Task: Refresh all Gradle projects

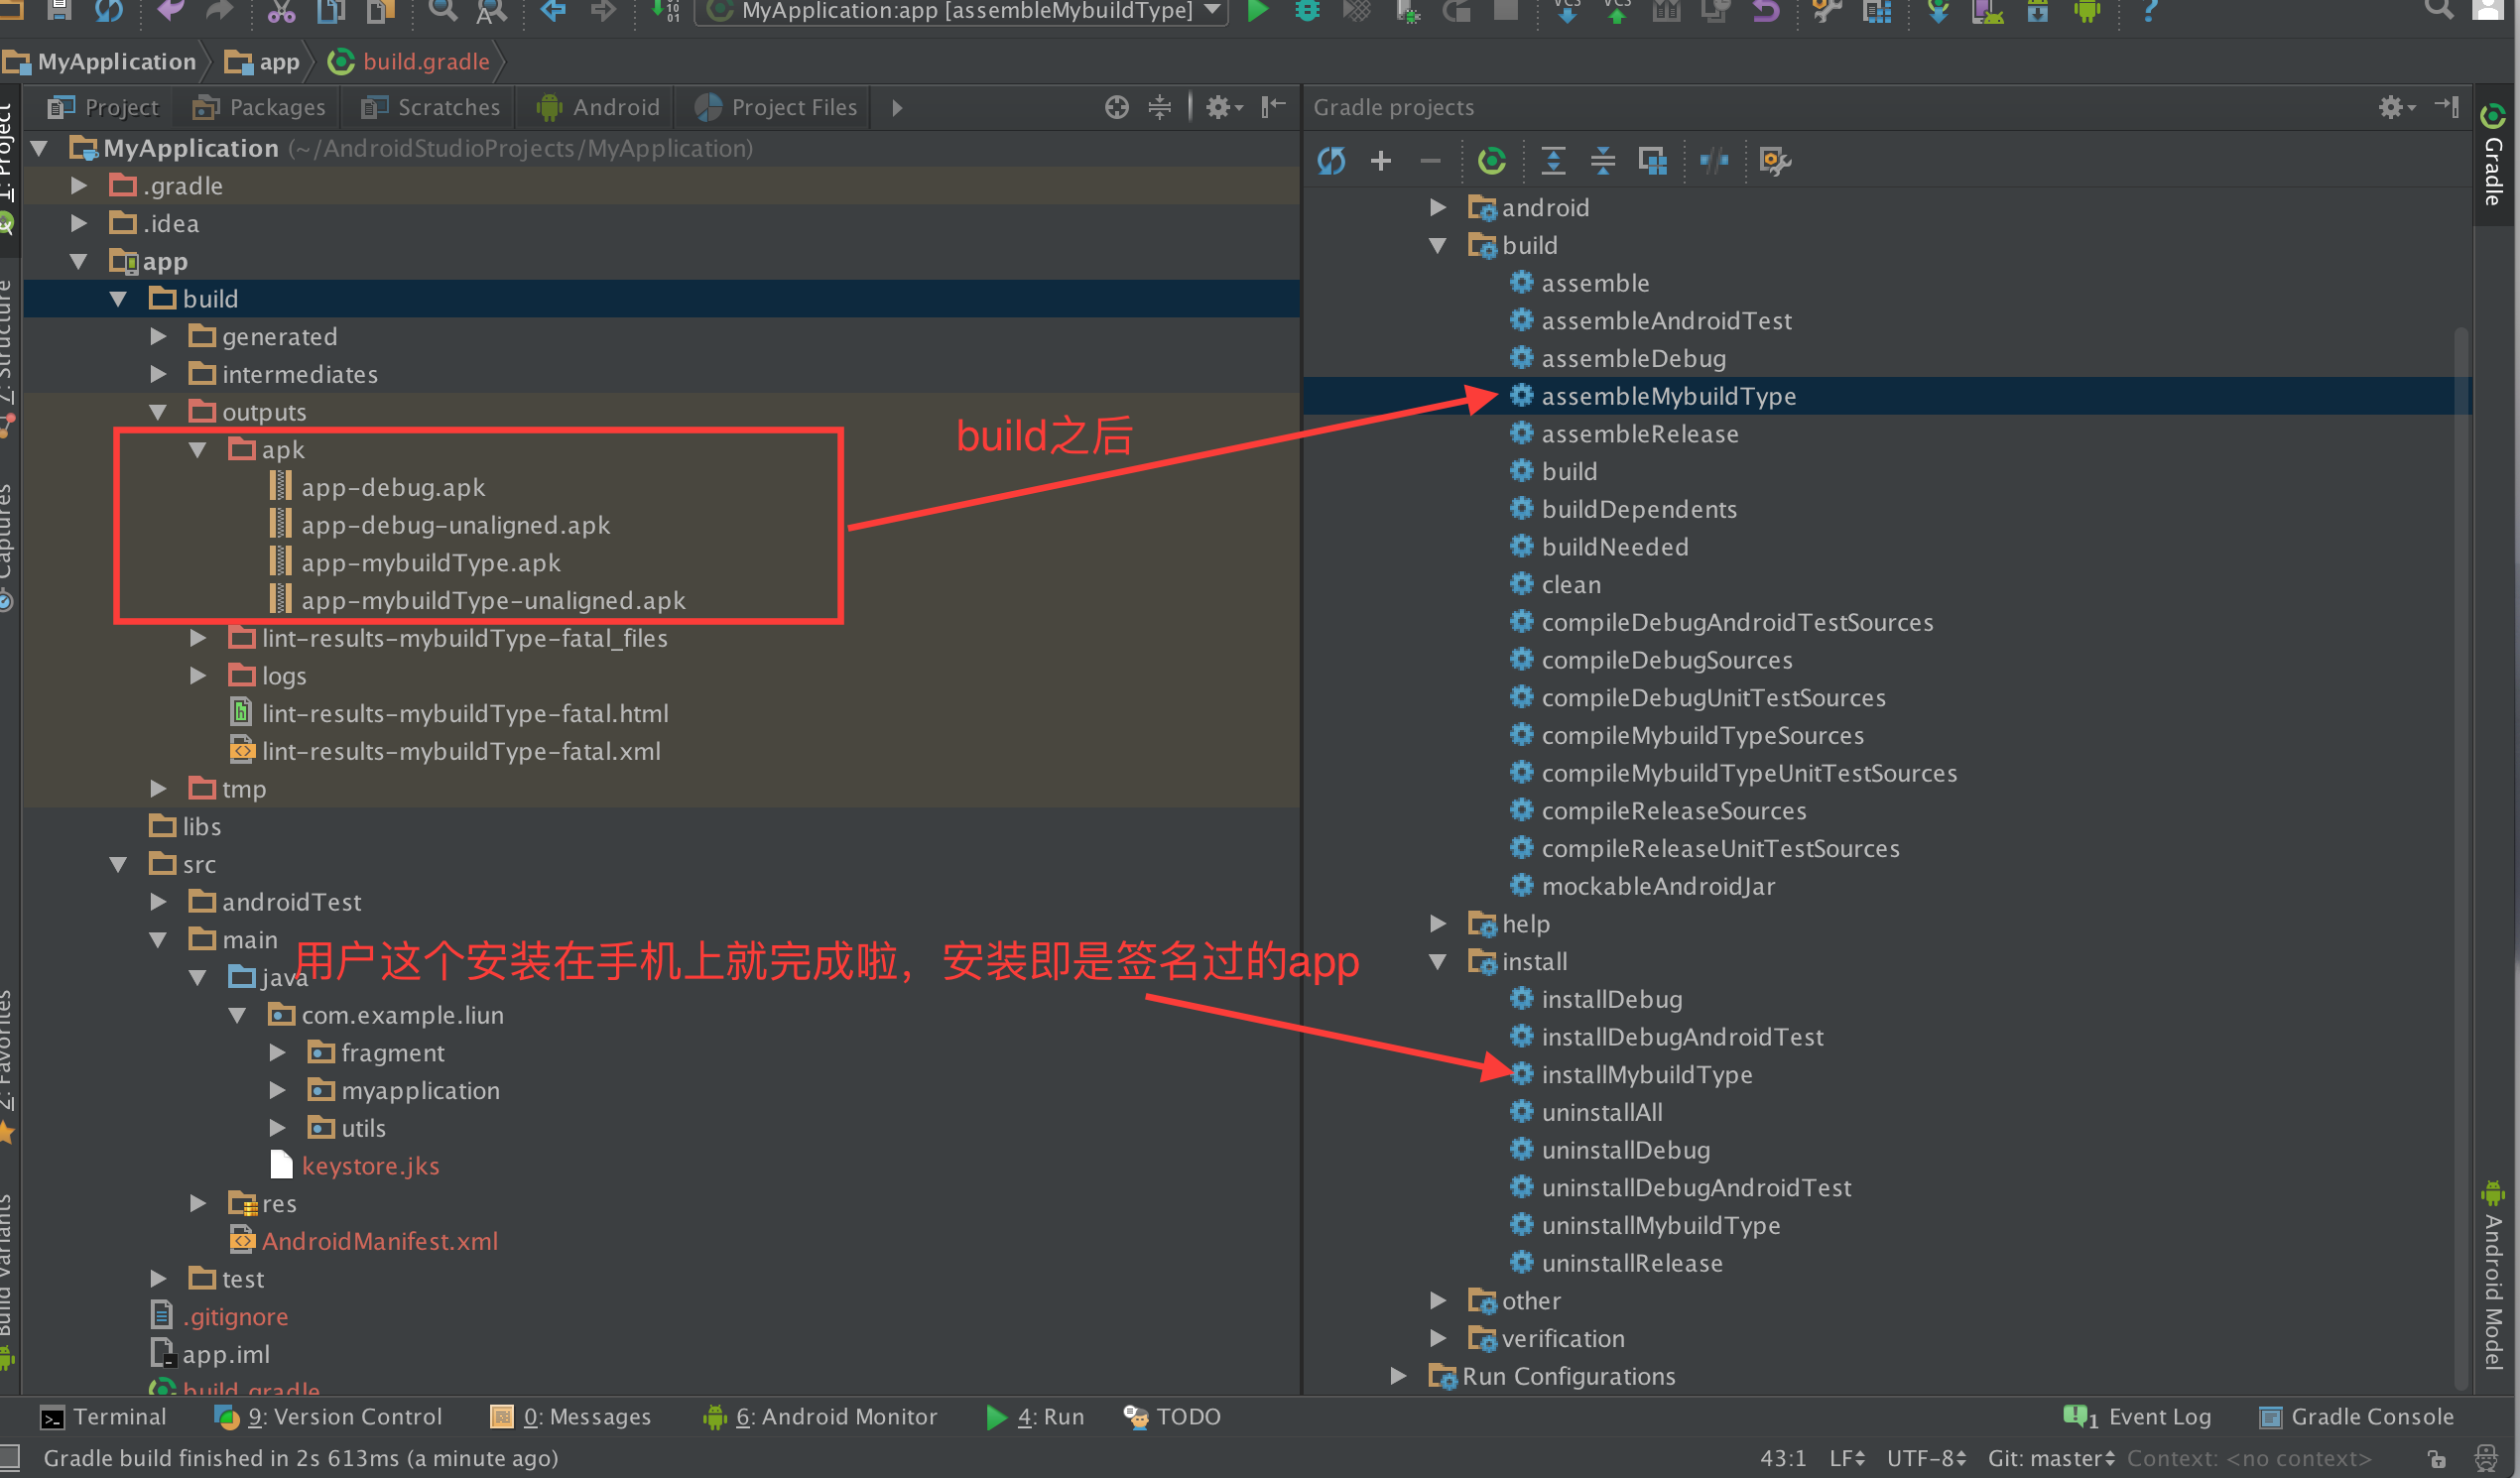Action: [1331, 160]
